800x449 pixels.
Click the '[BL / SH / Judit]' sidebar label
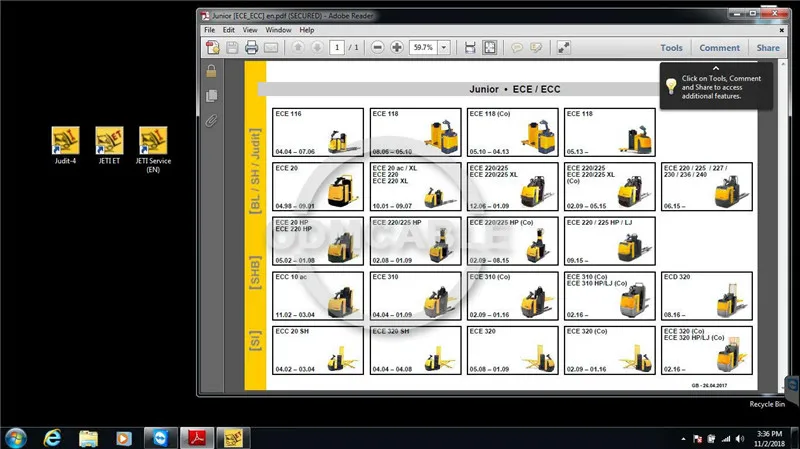(255, 171)
